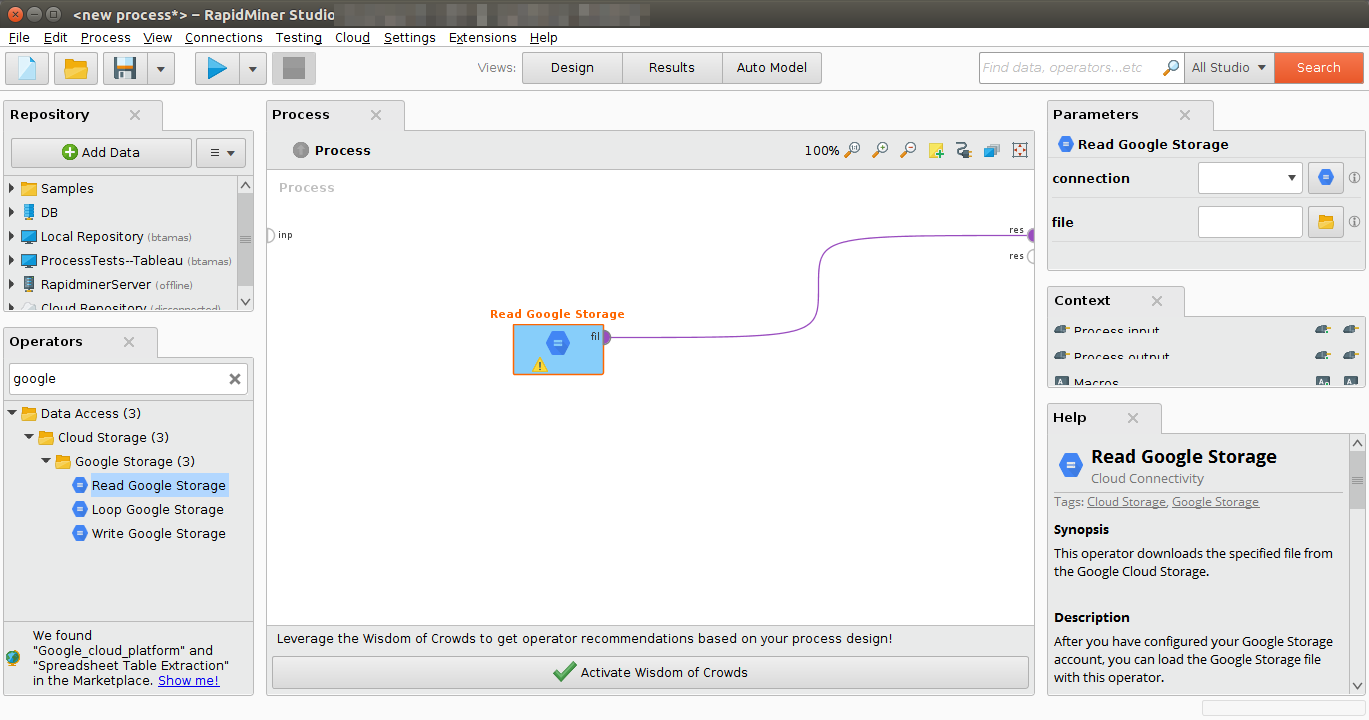Click into the operators search field containing google
Image resolution: width=1369 pixels, height=720 pixels.
(118, 379)
